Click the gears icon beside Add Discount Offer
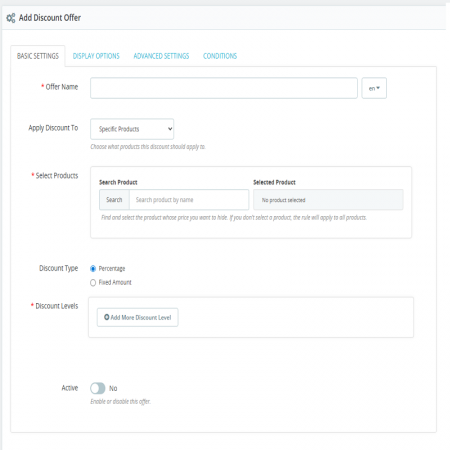The width and height of the screenshot is (450, 450). tap(11, 18)
